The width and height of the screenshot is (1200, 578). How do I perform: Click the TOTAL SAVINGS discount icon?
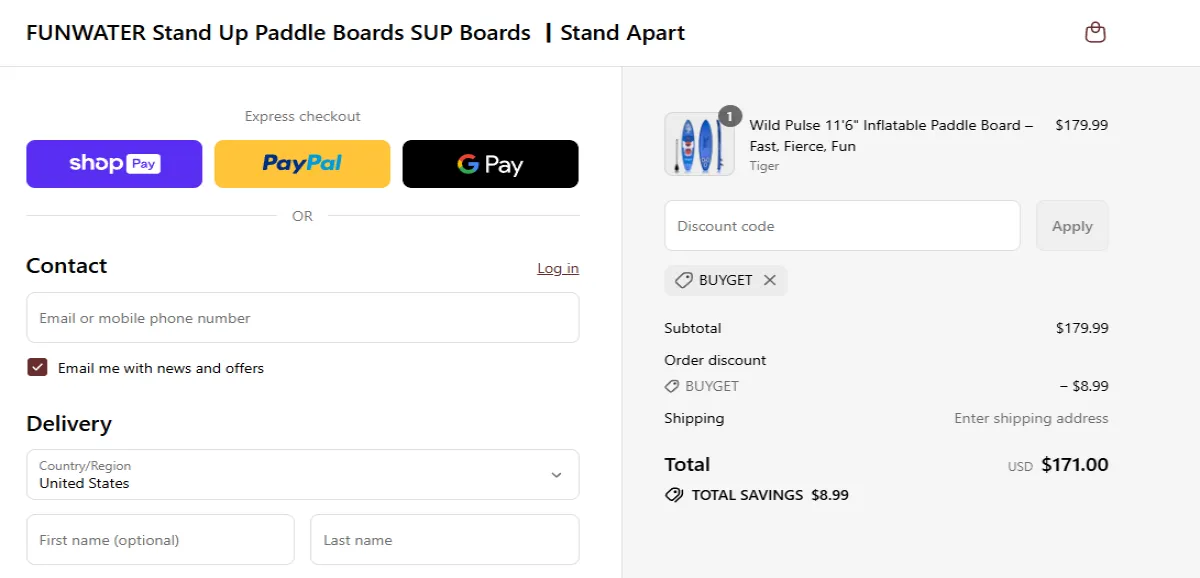(x=673, y=494)
